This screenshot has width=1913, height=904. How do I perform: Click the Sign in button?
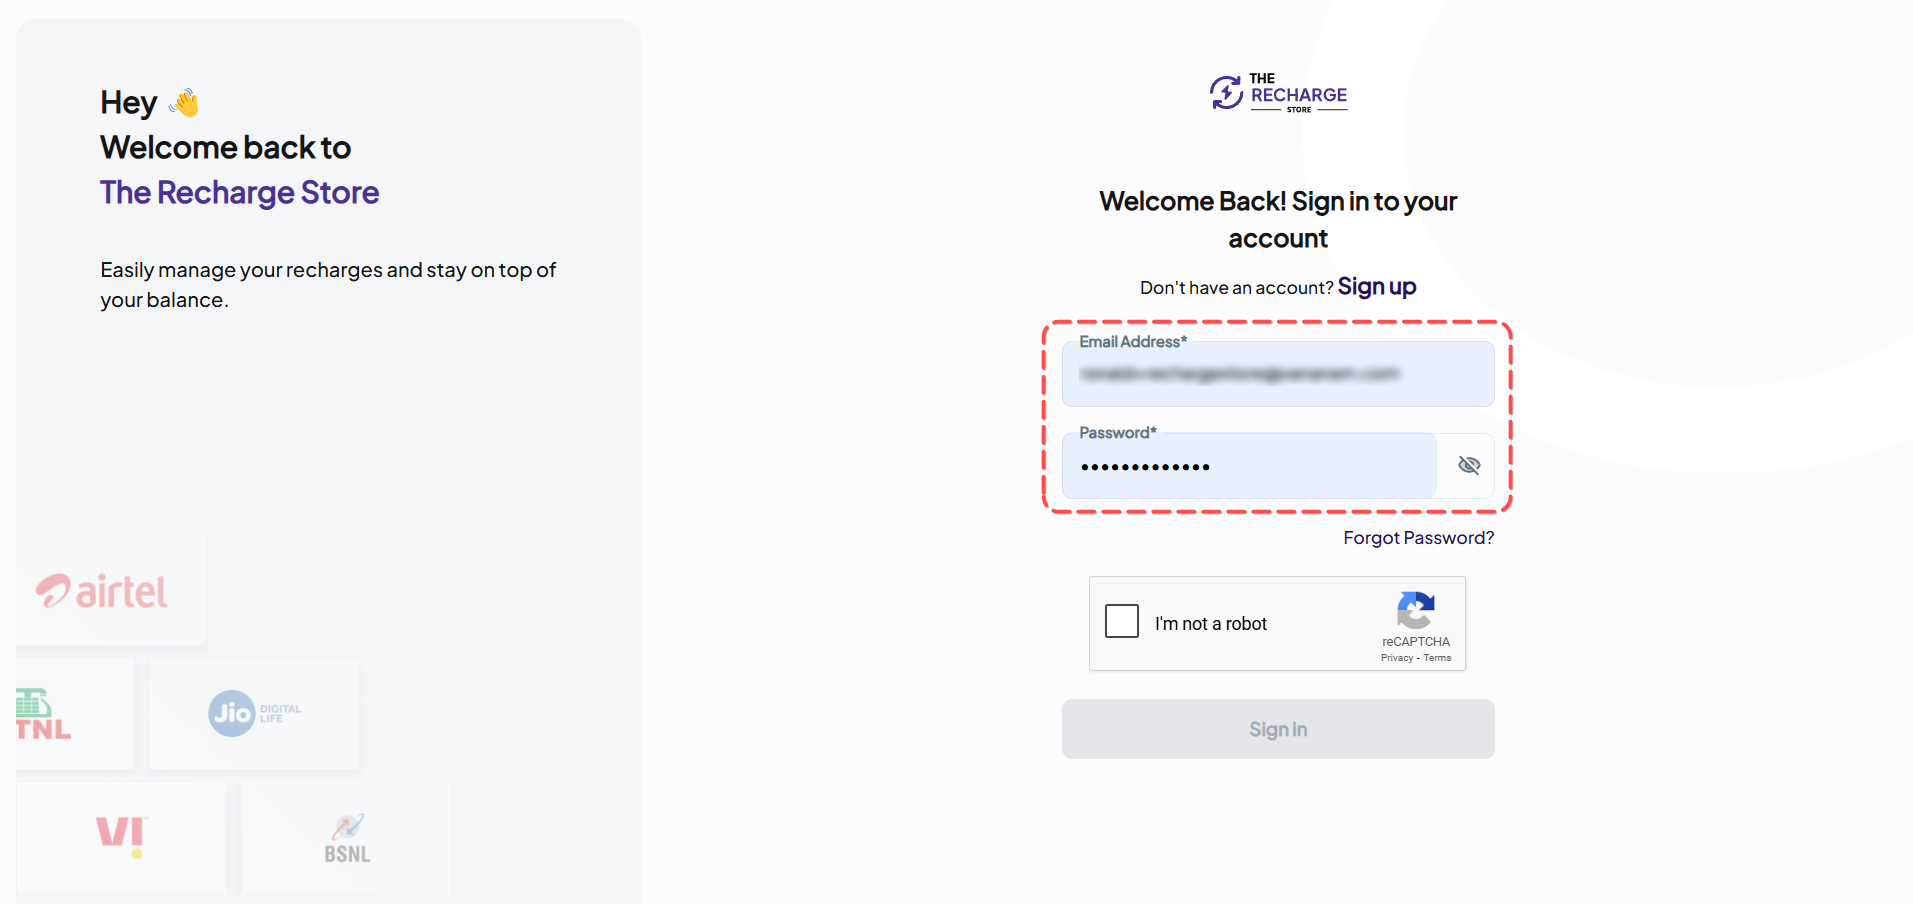(1278, 729)
